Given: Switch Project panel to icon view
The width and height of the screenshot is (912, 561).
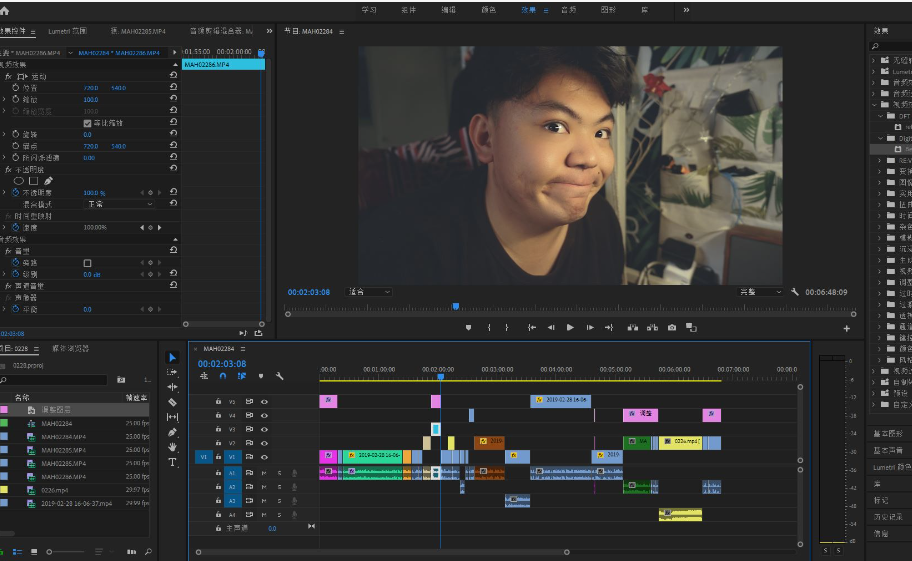Looking at the screenshot, I should tap(34, 552).
